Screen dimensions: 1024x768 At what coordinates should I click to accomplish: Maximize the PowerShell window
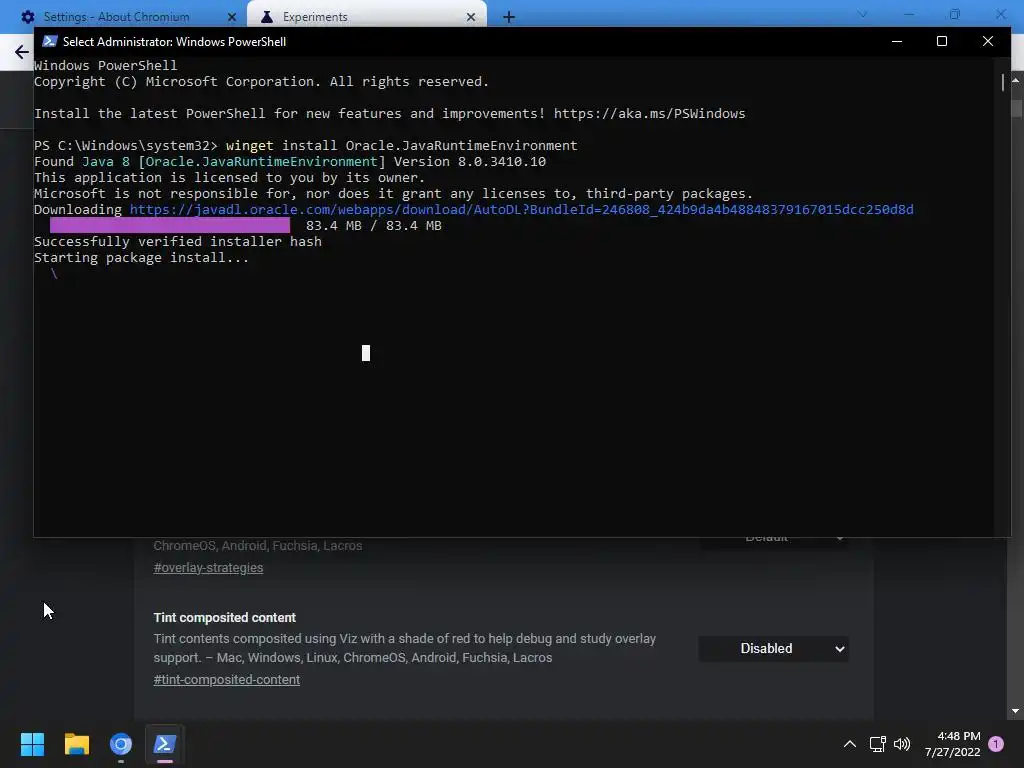click(942, 41)
